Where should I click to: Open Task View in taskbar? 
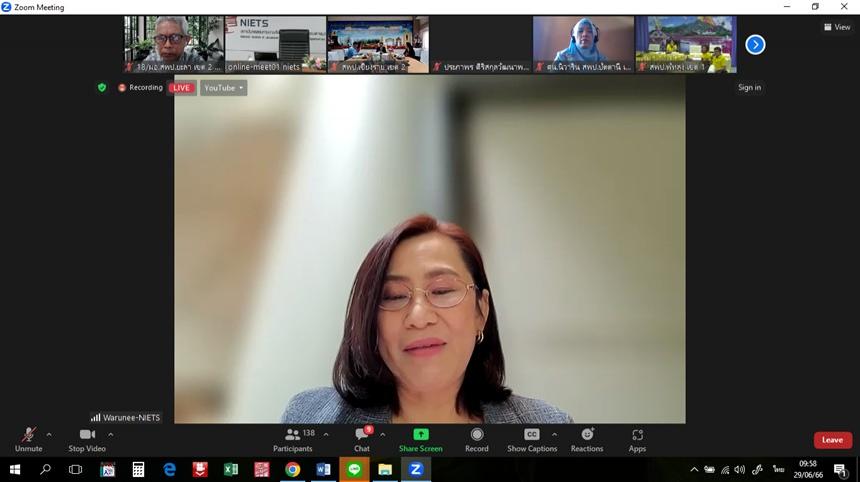click(76, 469)
